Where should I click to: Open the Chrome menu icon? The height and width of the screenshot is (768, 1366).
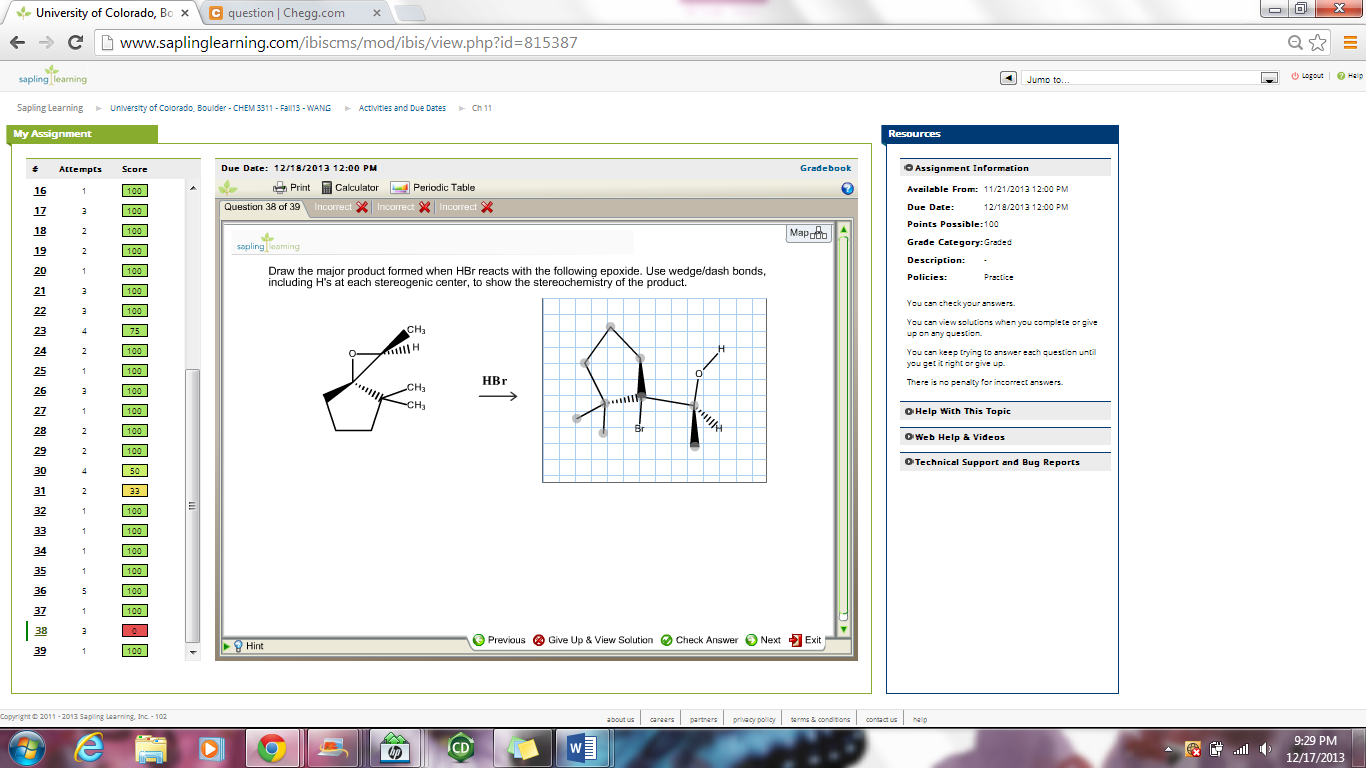click(x=1350, y=43)
